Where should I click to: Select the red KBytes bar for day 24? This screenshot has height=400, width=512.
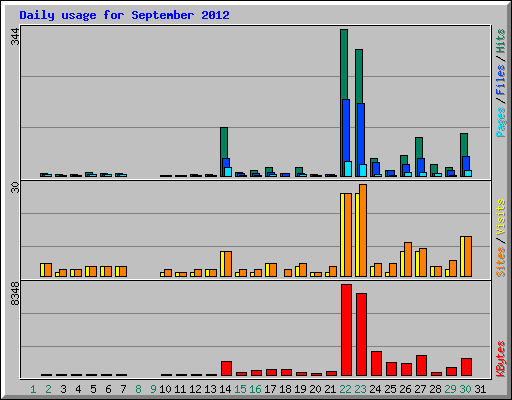tap(376, 363)
